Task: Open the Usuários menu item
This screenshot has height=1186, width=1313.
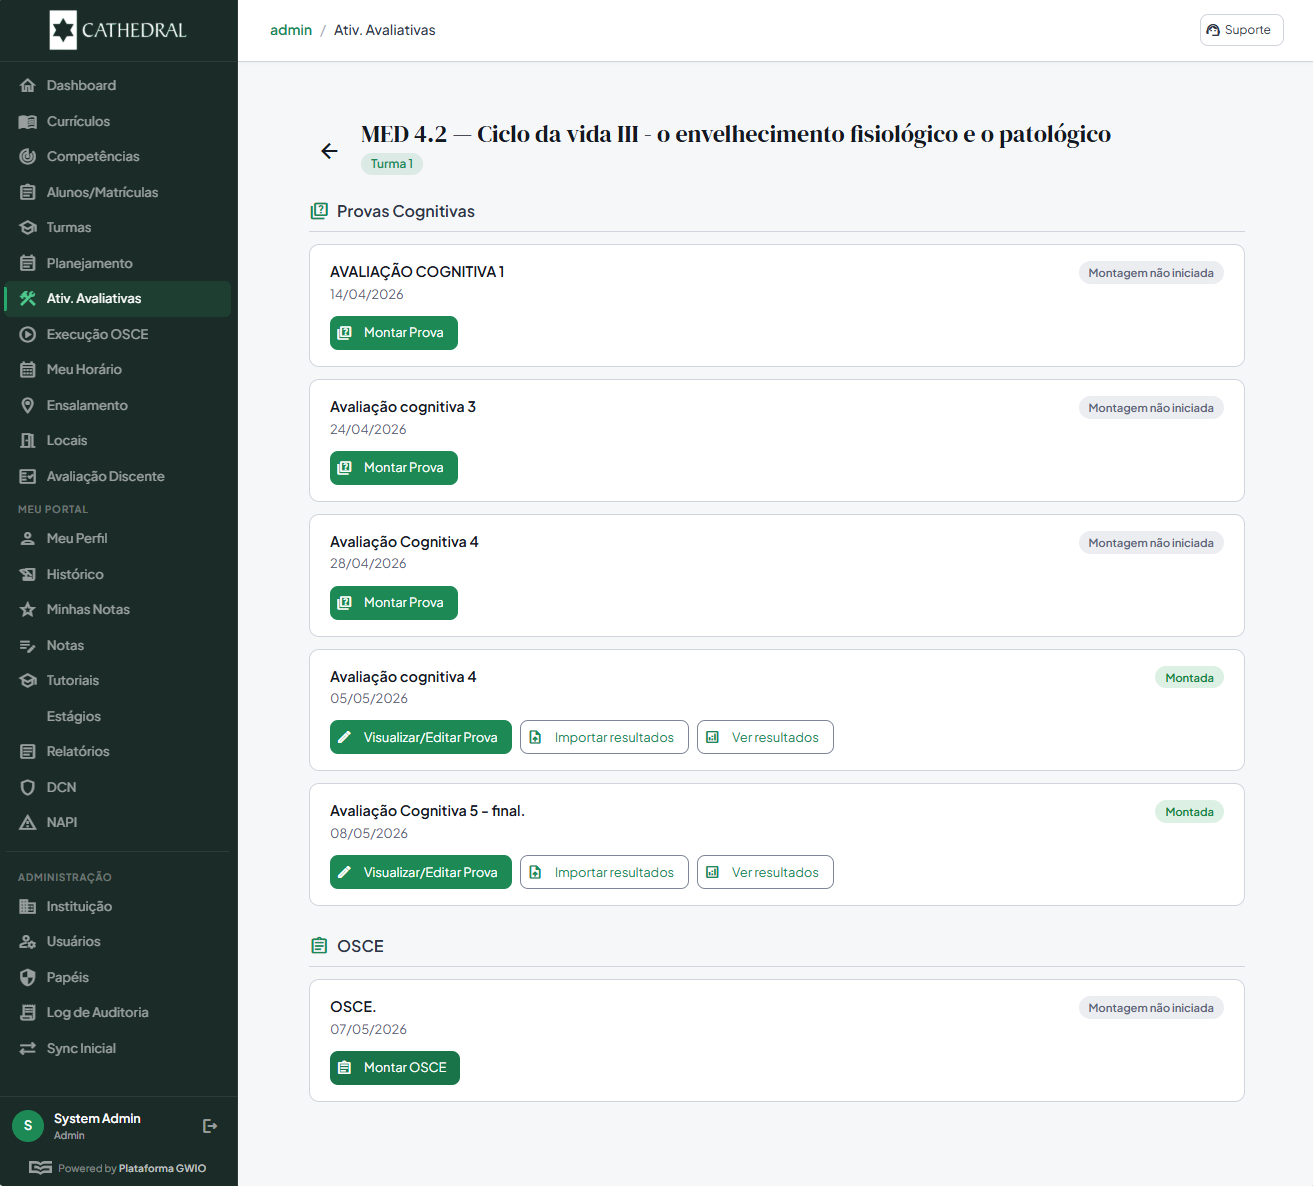Action: (x=118, y=942)
